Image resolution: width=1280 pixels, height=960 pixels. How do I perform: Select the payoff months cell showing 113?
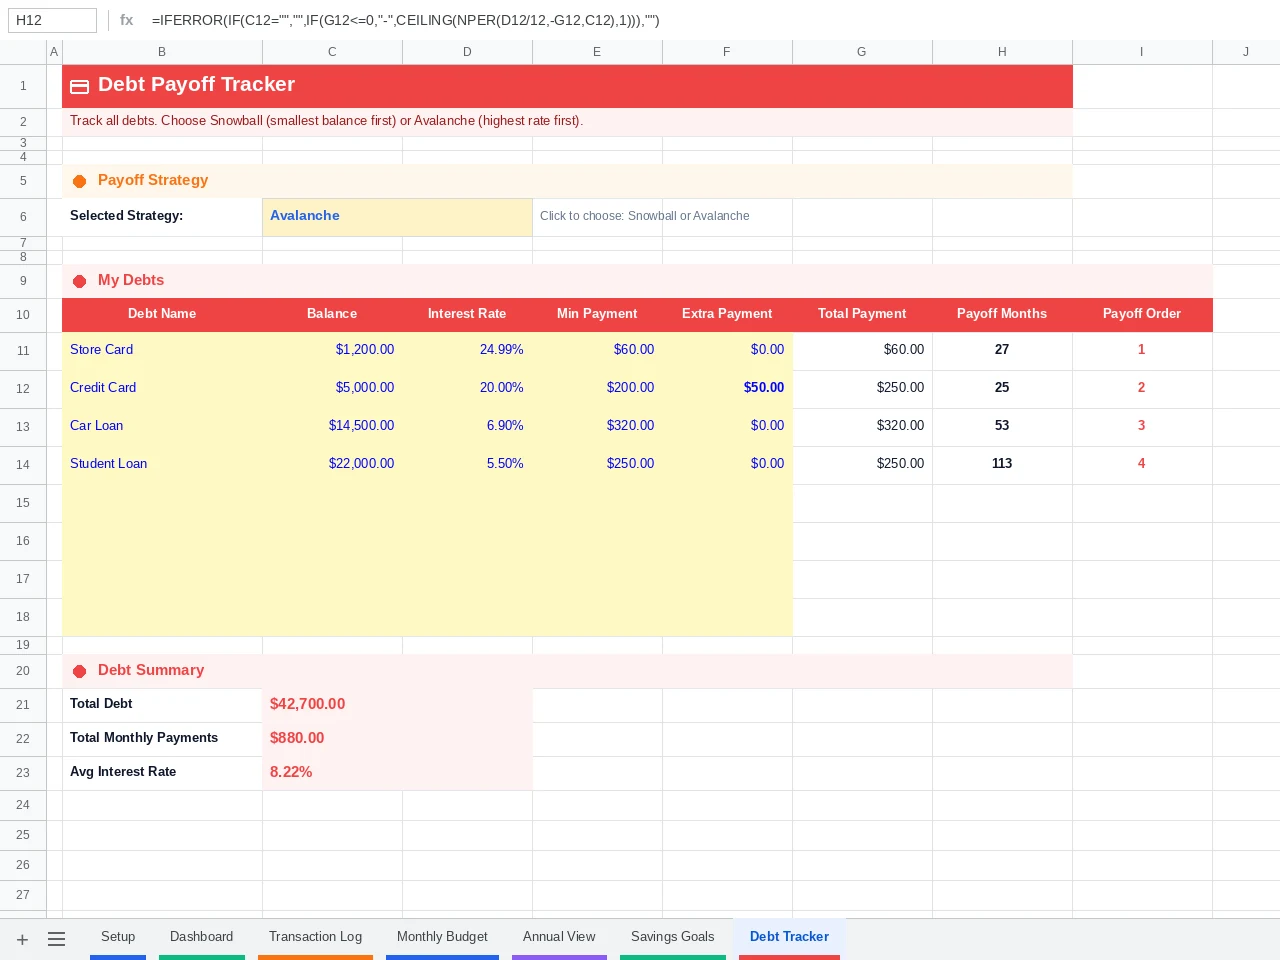tap(1002, 465)
